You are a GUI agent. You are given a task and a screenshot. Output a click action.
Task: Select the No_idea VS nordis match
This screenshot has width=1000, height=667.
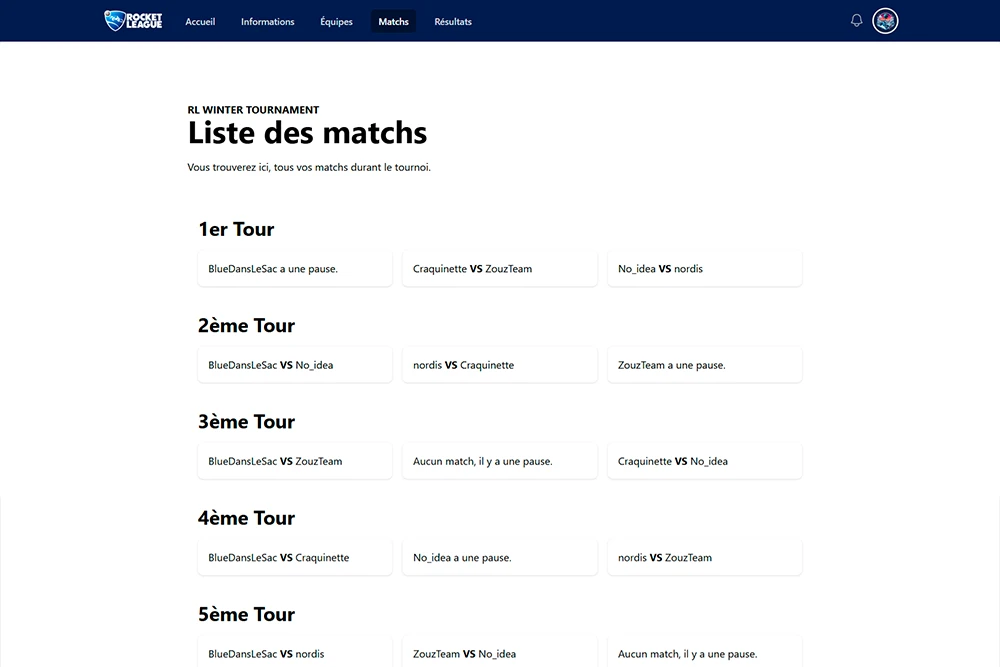coord(704,269)
